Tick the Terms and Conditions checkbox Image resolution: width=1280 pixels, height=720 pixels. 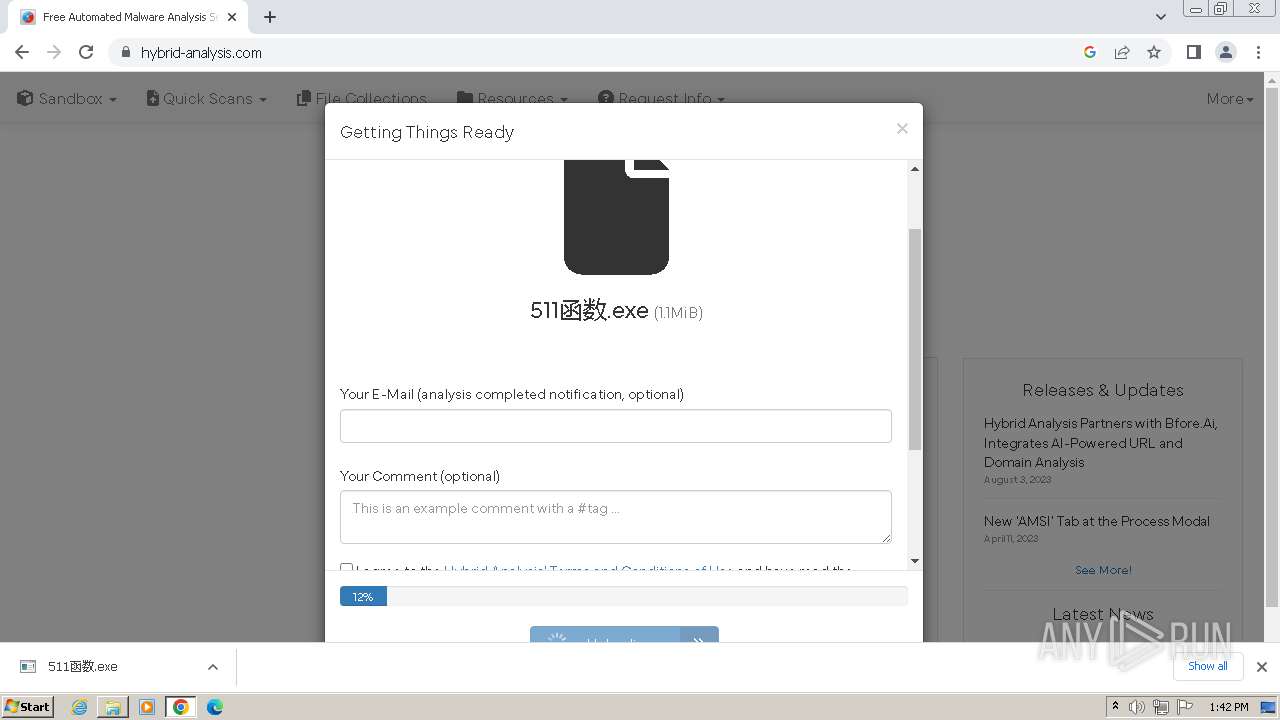pos(346,568)
